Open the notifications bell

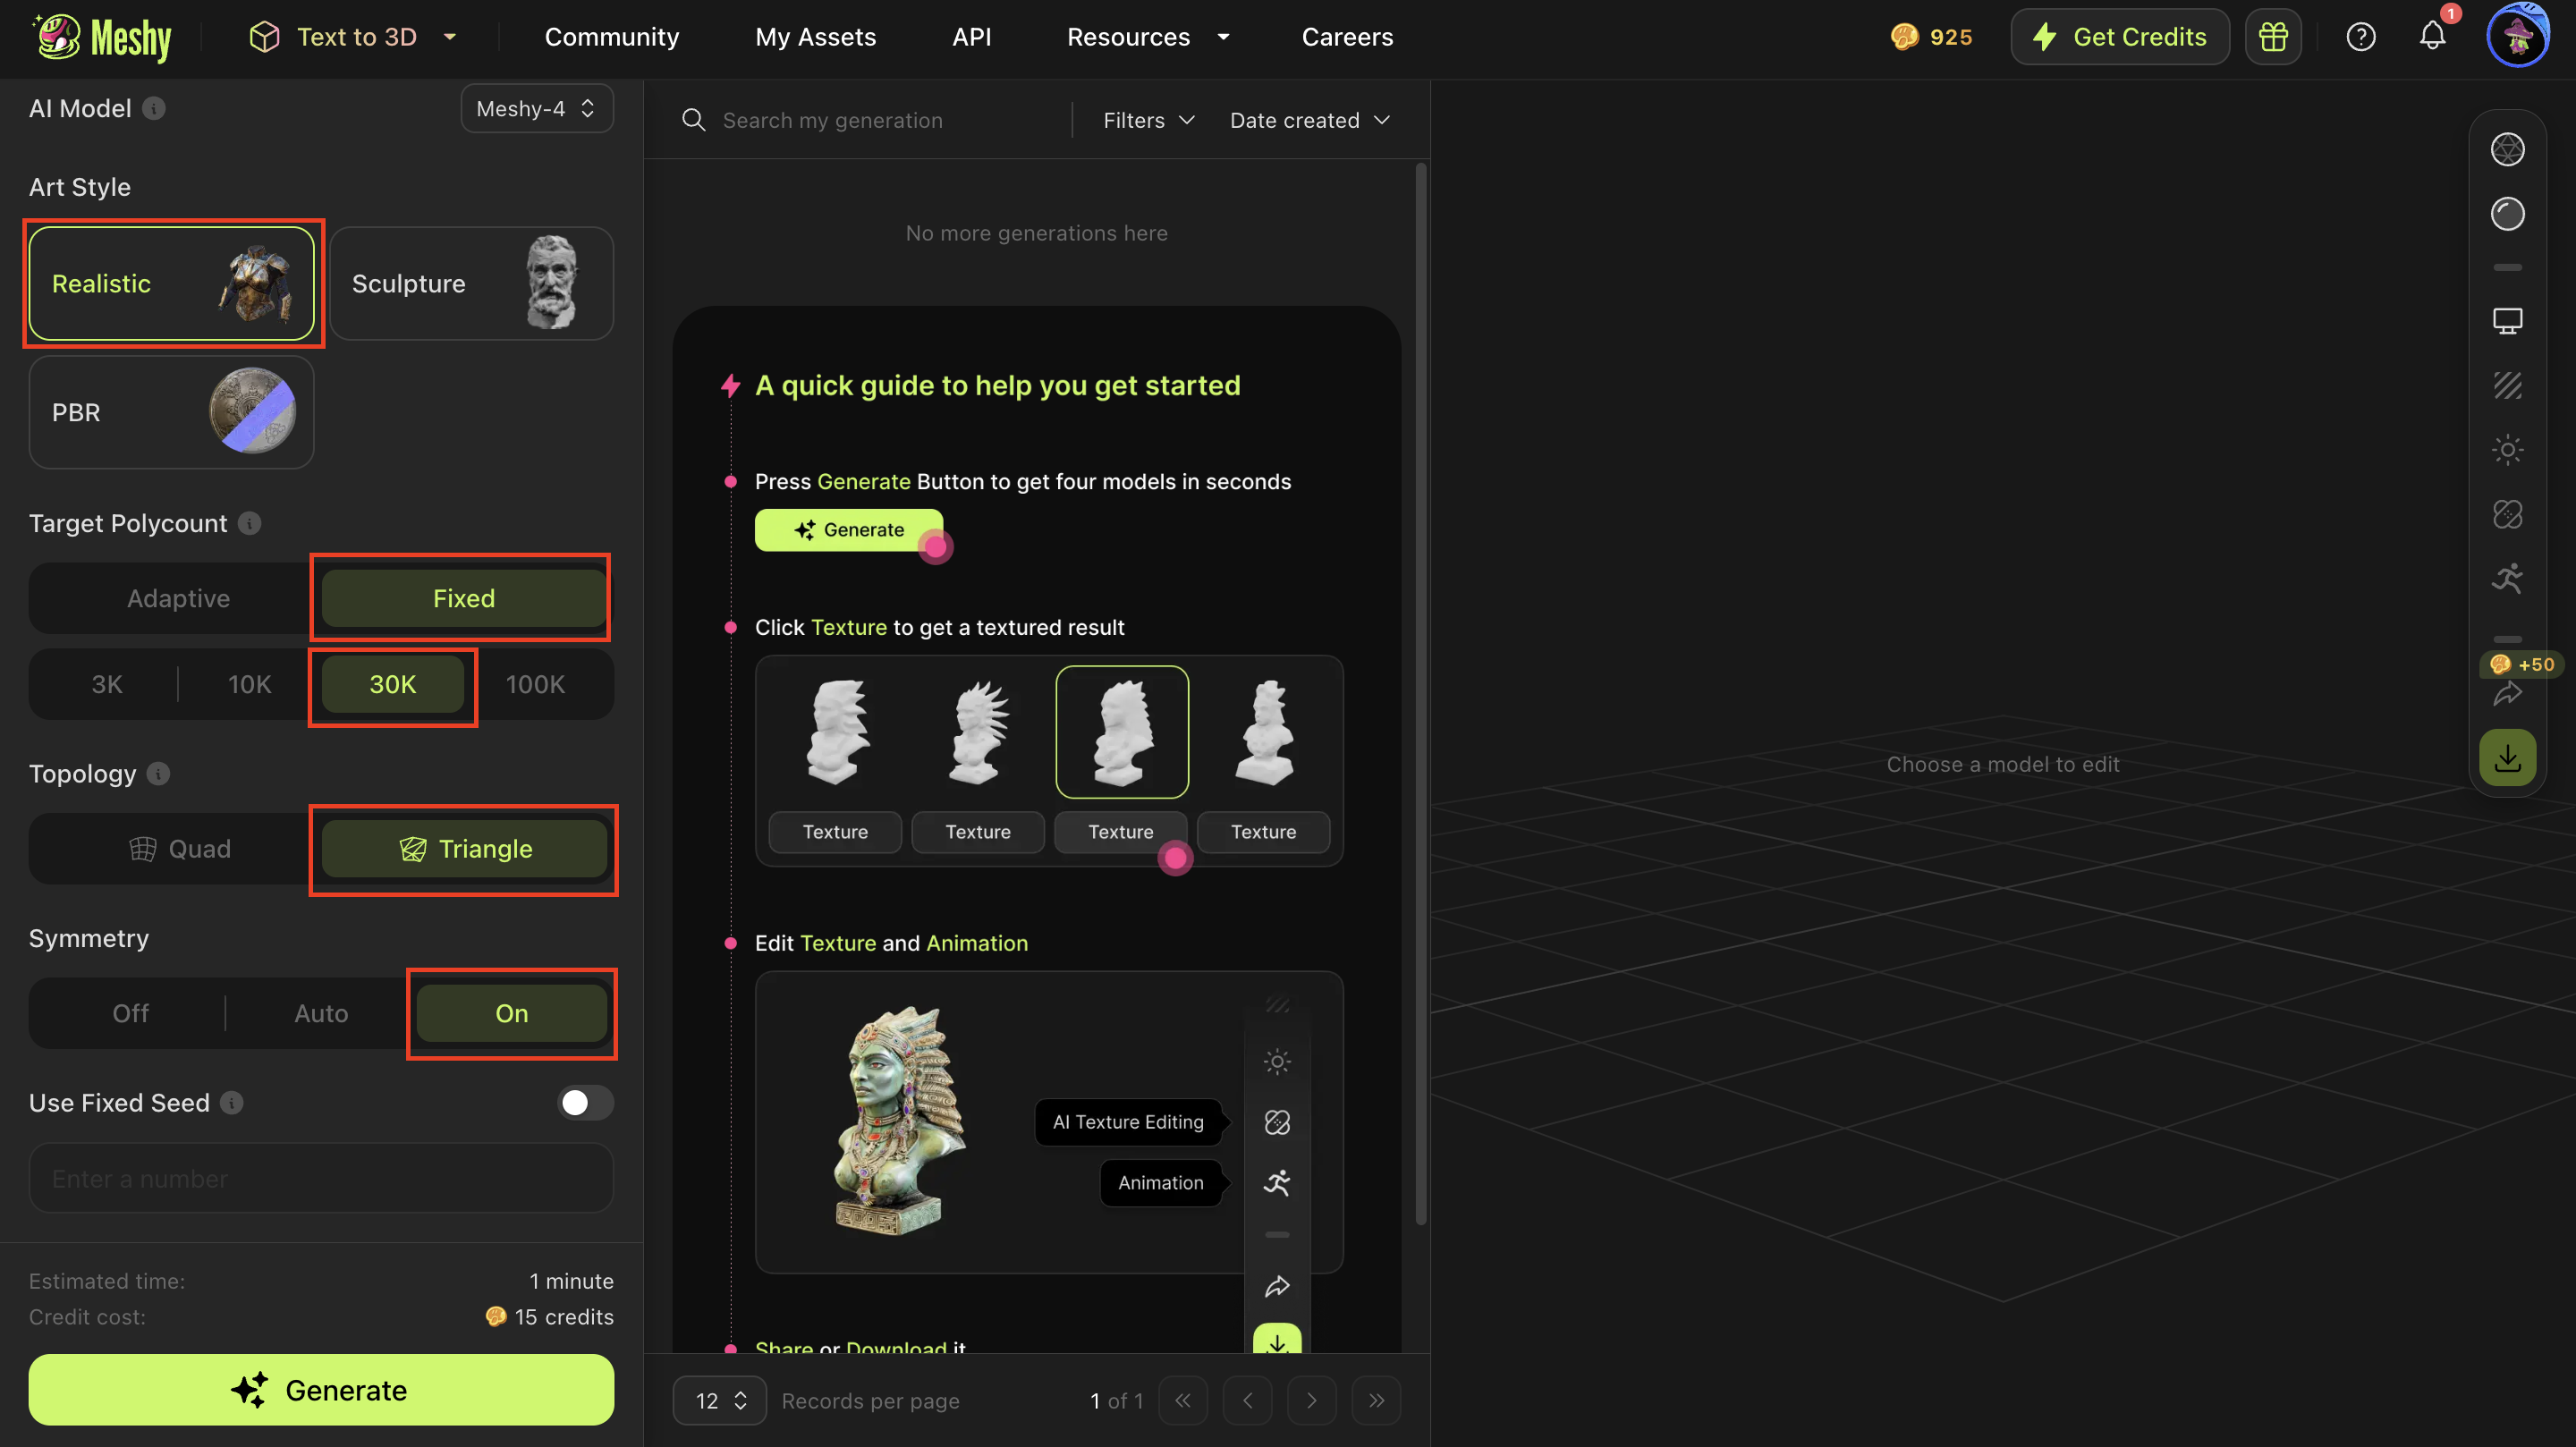point(2432,36)
